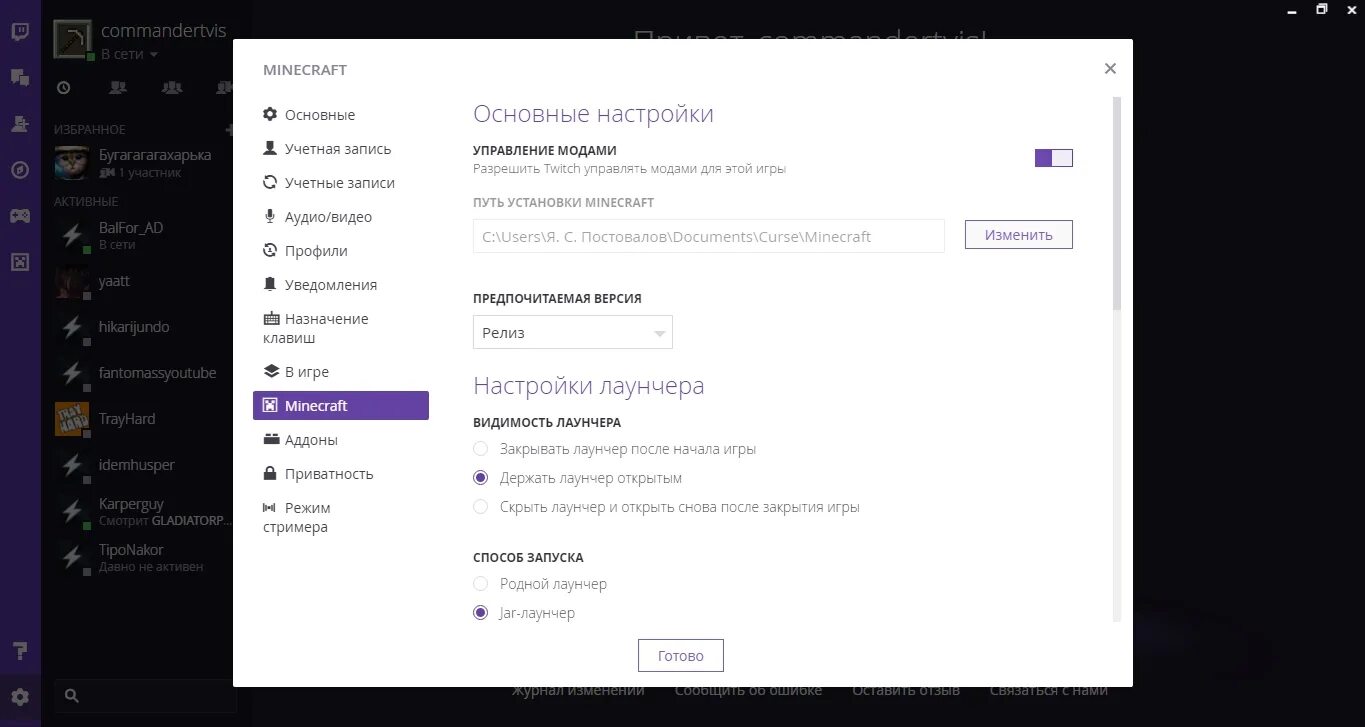
Task: Open the commandertvis profile avatar
Action: coord(73,41)
